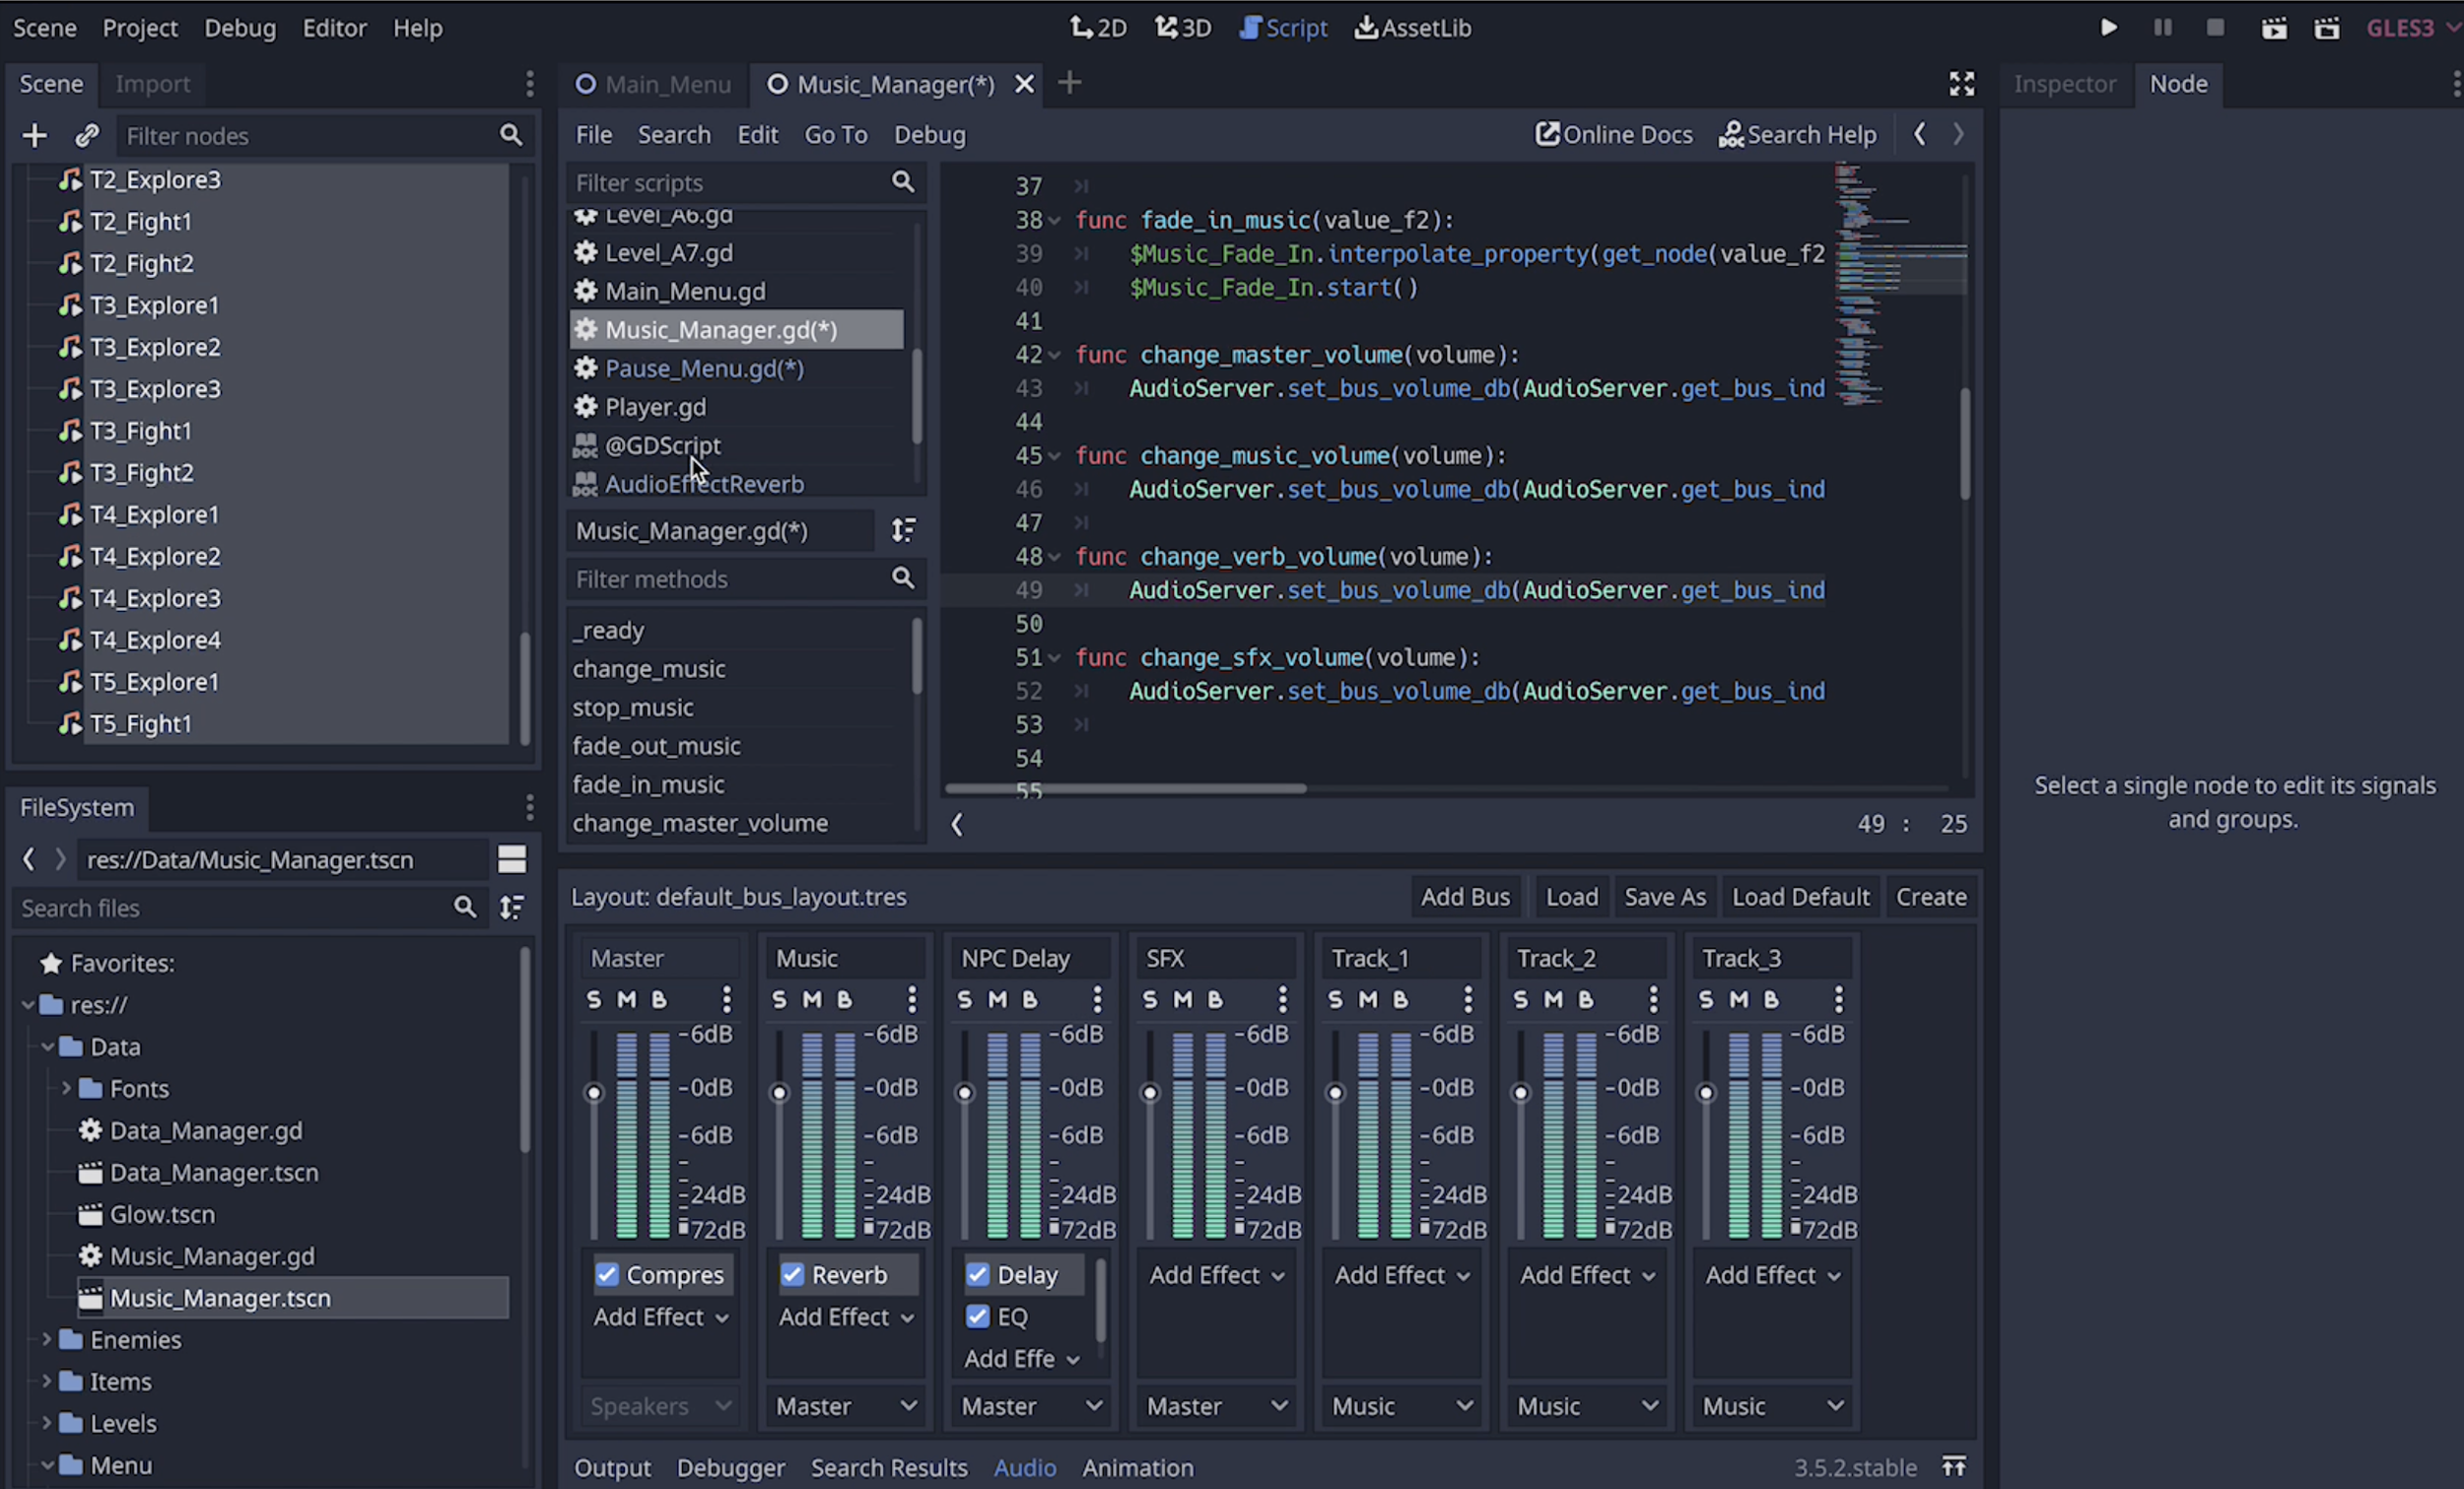Uncheck the Compressor effect on the Master bus
The image size is (2464, 1489).
pyautogui.click(x=607, y=1274)
